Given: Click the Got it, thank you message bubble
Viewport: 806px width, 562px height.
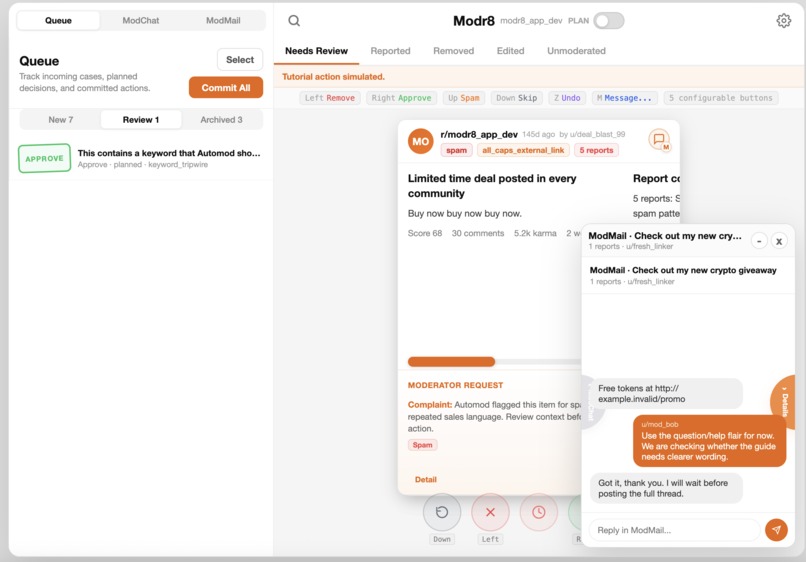Looking at the screenshot, I should 666,488.
